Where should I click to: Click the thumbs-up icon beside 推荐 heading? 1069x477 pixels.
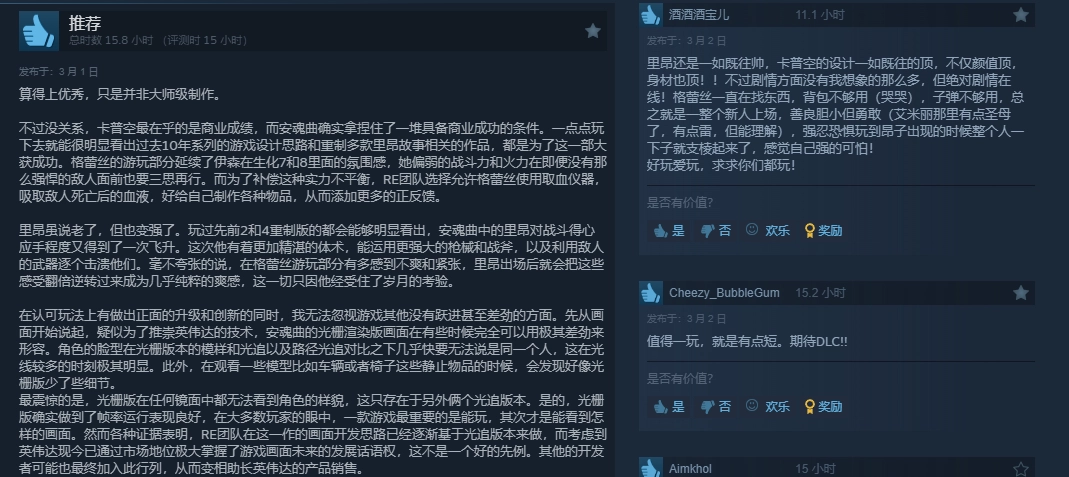38,31
